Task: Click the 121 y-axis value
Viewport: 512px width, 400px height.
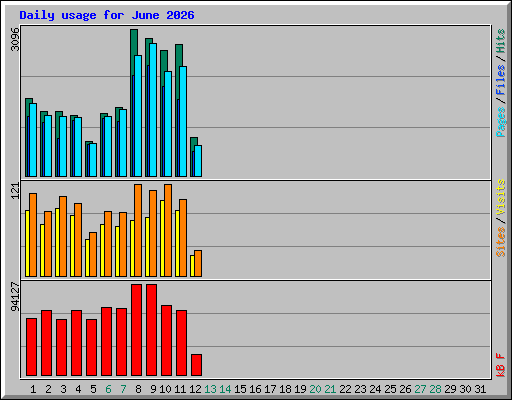Action: (15, 191)
